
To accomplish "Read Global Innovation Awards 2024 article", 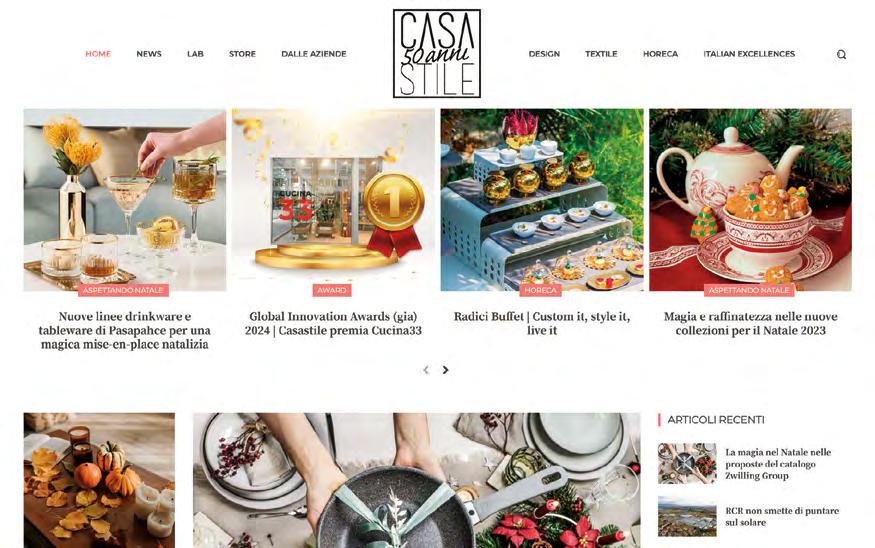I will pos(333,324).
